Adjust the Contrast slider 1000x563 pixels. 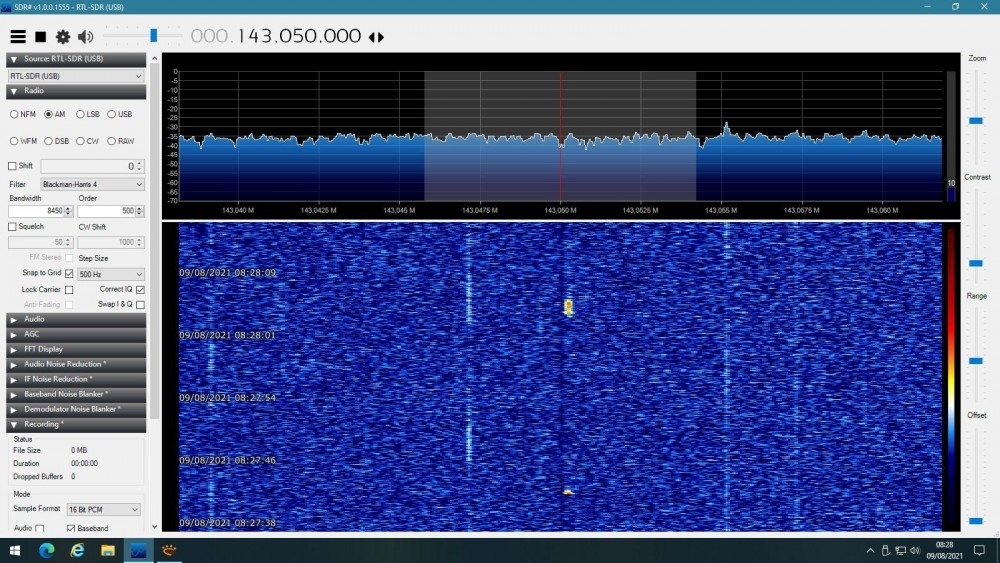click(976, 262)
